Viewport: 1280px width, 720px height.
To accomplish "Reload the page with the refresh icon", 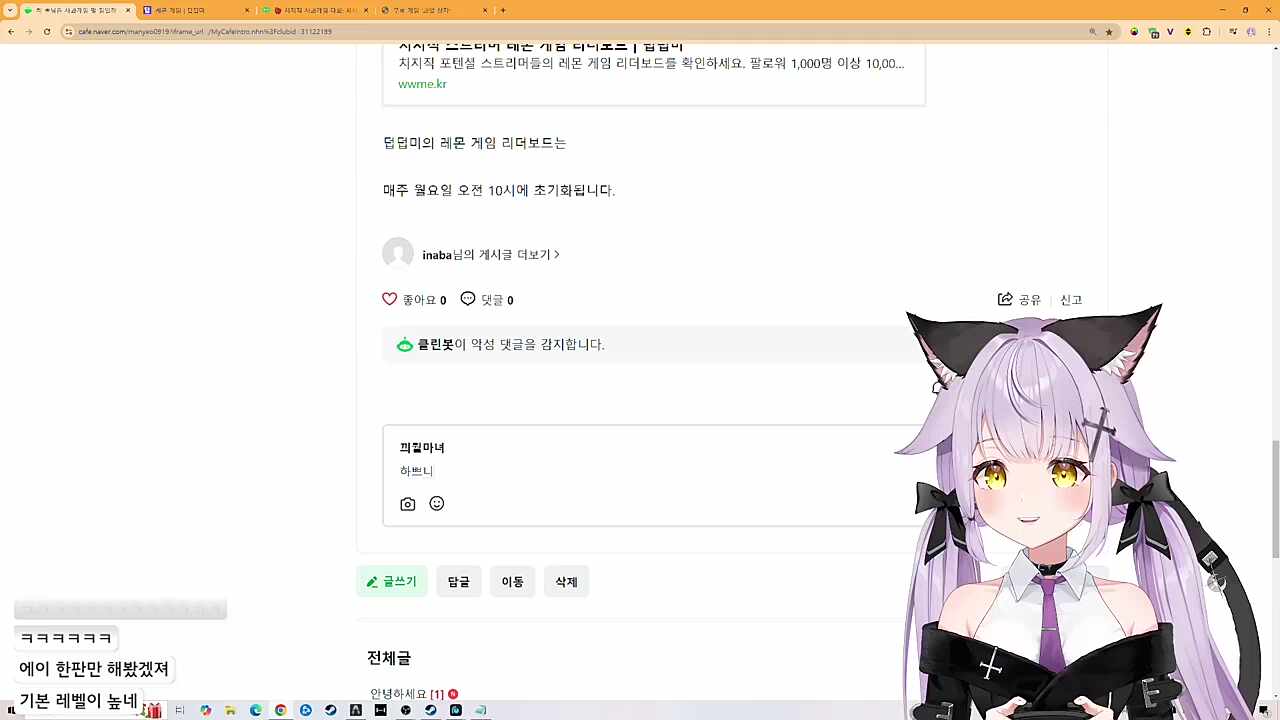I will coord(46,32).
